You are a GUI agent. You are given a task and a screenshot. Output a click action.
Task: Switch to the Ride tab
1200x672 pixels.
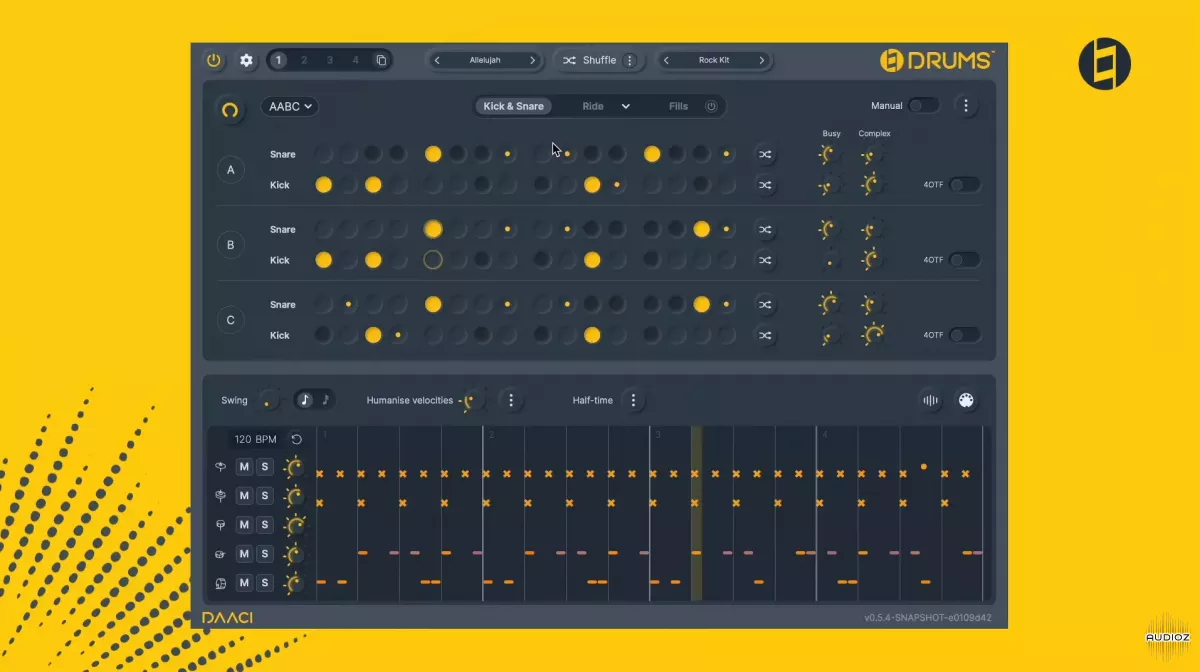coord(593,106)
